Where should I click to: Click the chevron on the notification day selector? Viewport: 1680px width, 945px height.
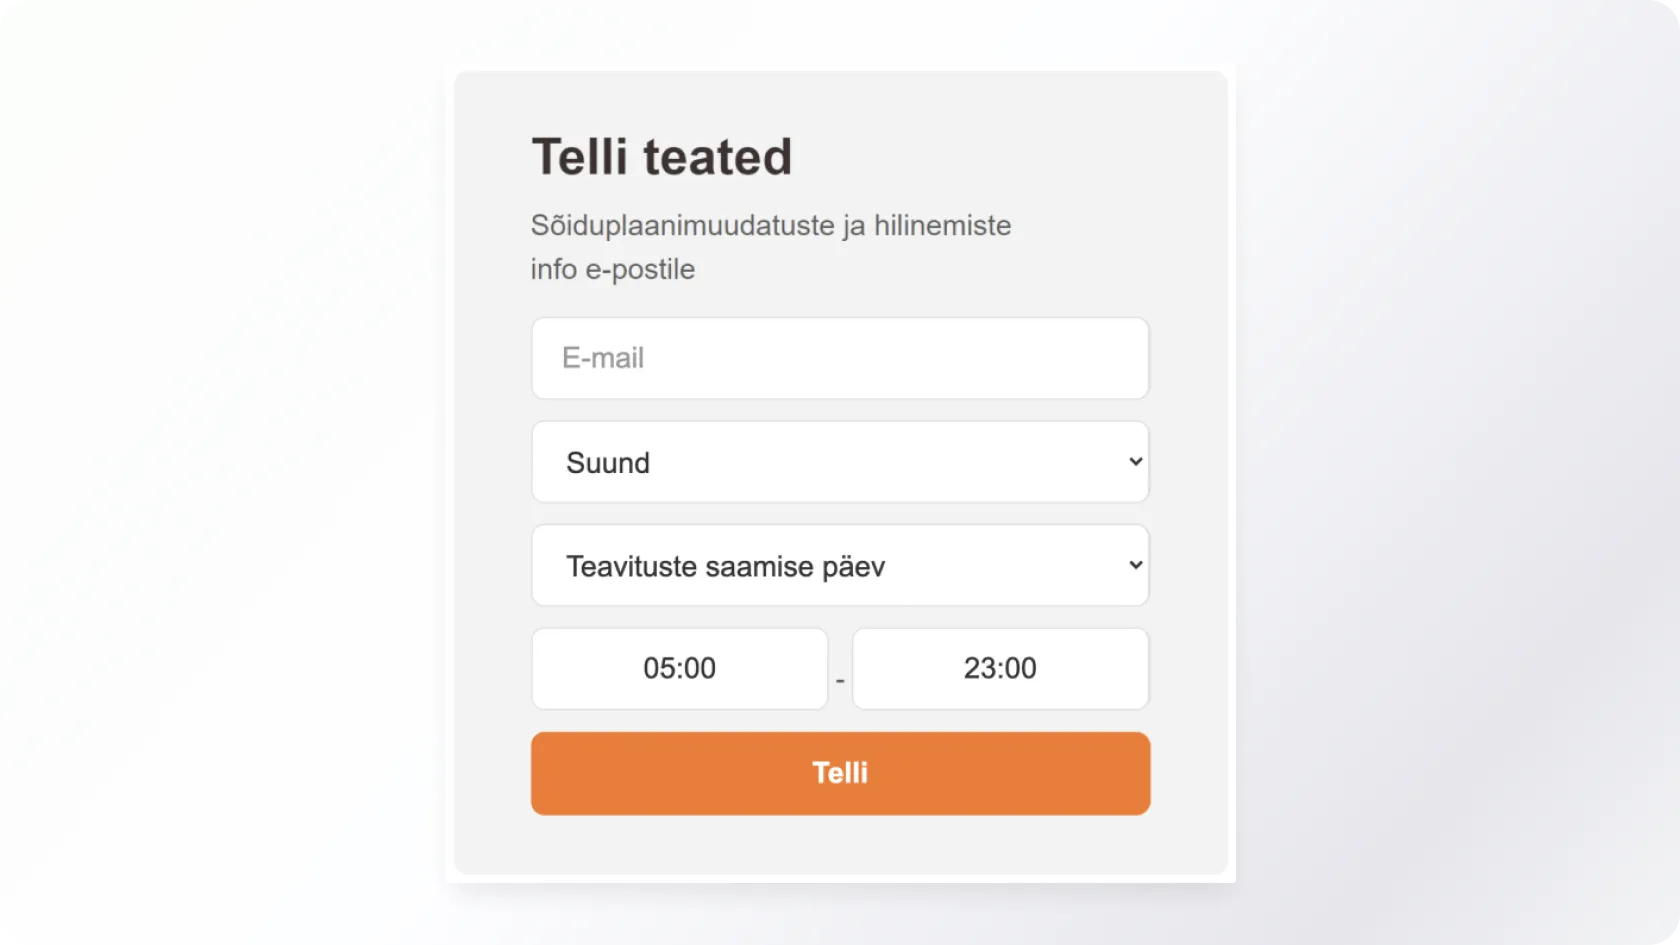tap(1135, 565)
